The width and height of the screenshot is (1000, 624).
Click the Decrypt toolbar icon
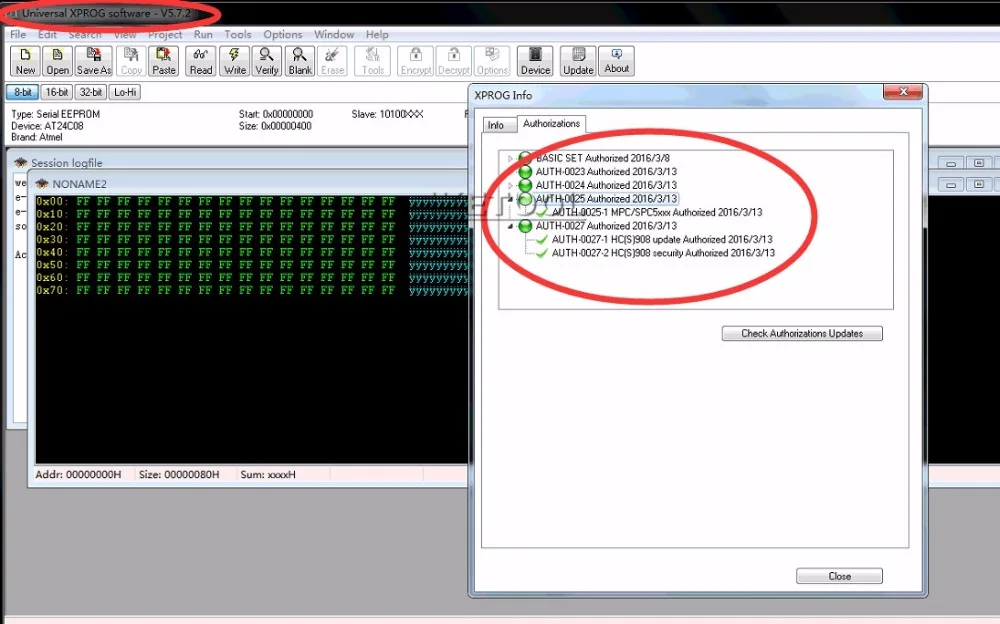point(453,61)
